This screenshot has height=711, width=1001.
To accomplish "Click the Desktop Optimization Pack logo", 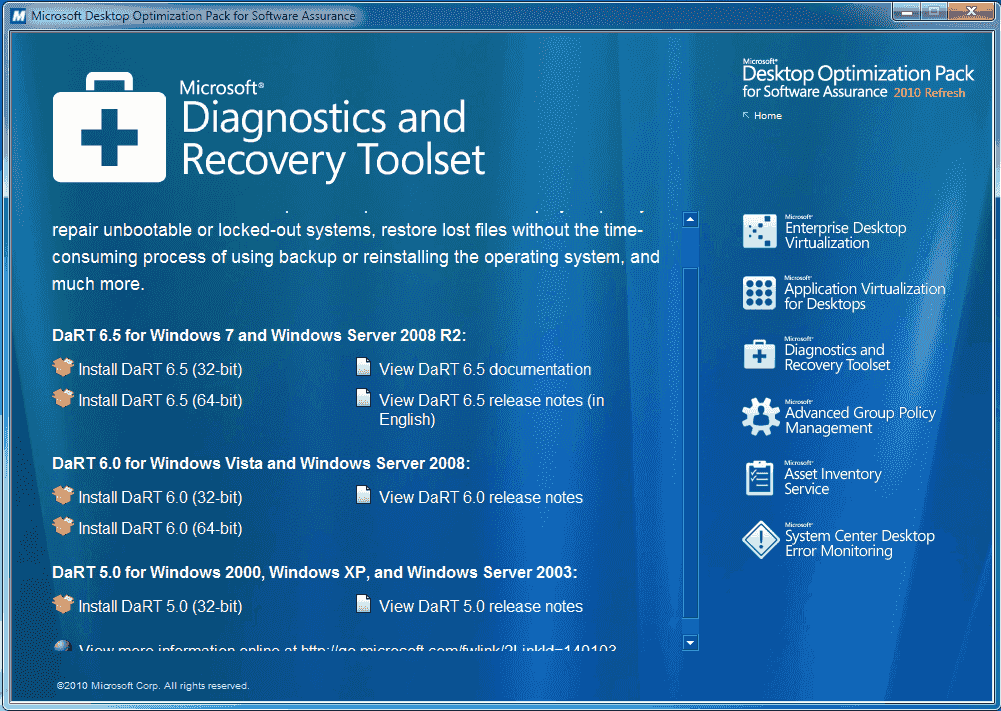I will click(x=857, y=80).
